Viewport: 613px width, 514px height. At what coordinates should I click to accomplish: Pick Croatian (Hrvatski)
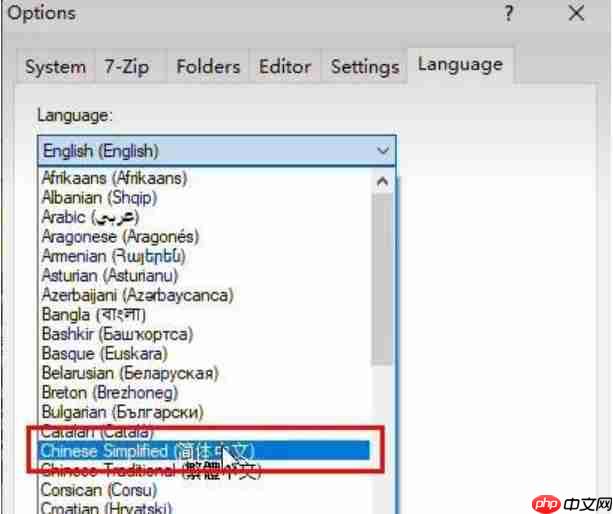click(205, 507)
